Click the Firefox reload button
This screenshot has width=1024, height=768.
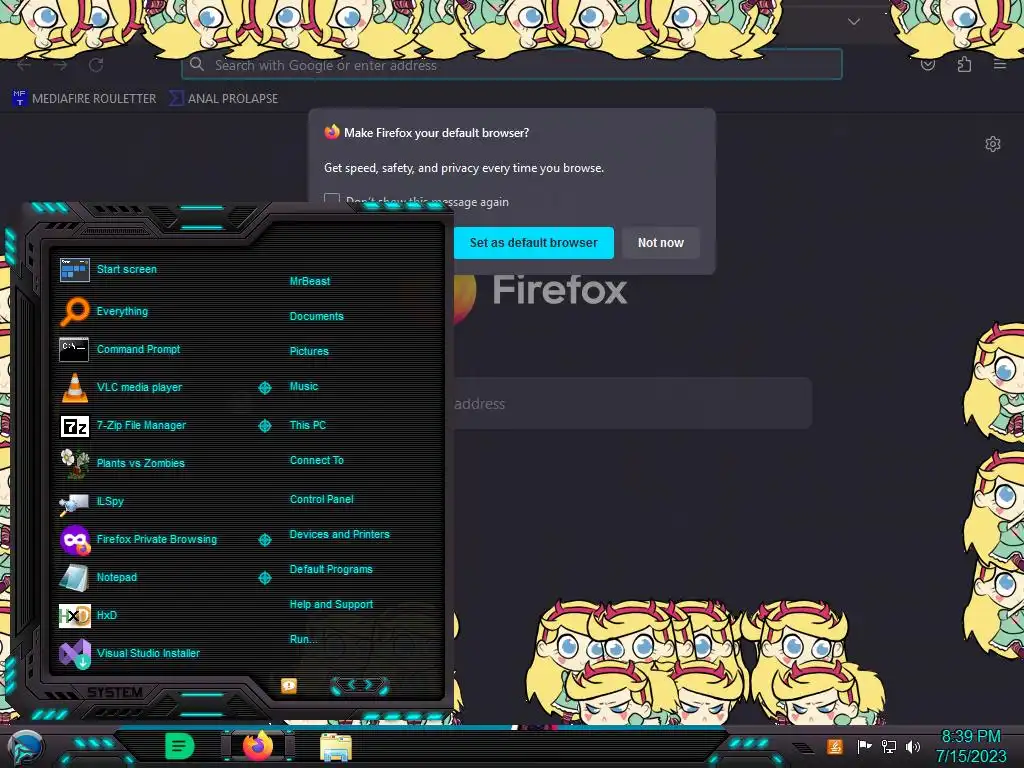click(96, 65)
